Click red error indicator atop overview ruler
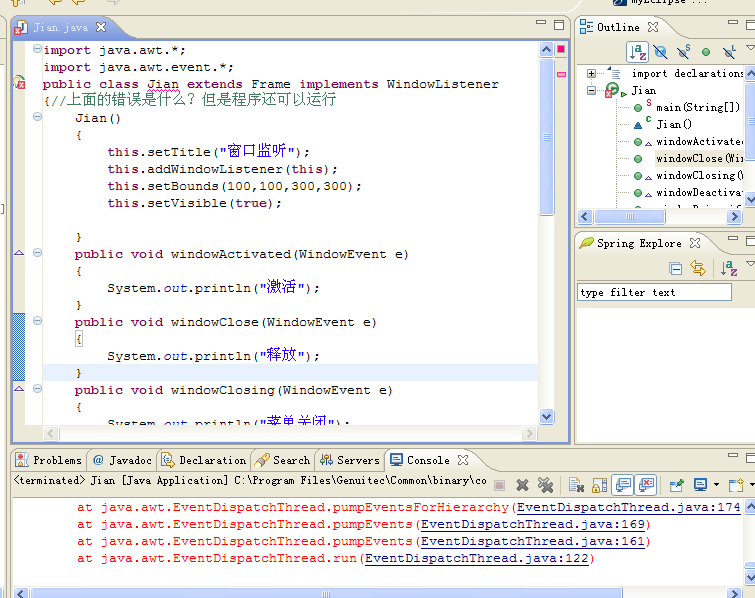Screen dimensions: 755x598 click(561, 49)
